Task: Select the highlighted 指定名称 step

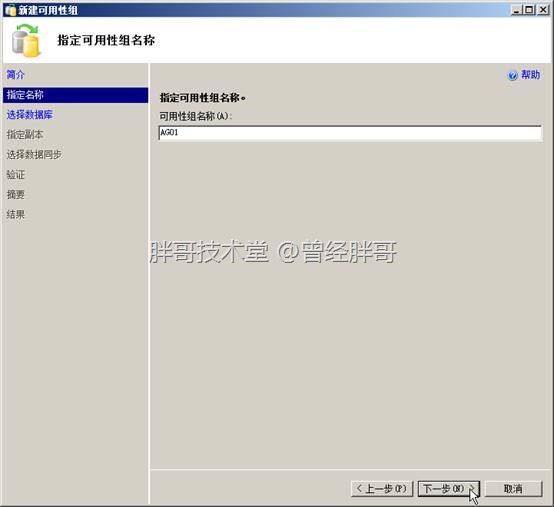Action: click(x=75, y=95)
